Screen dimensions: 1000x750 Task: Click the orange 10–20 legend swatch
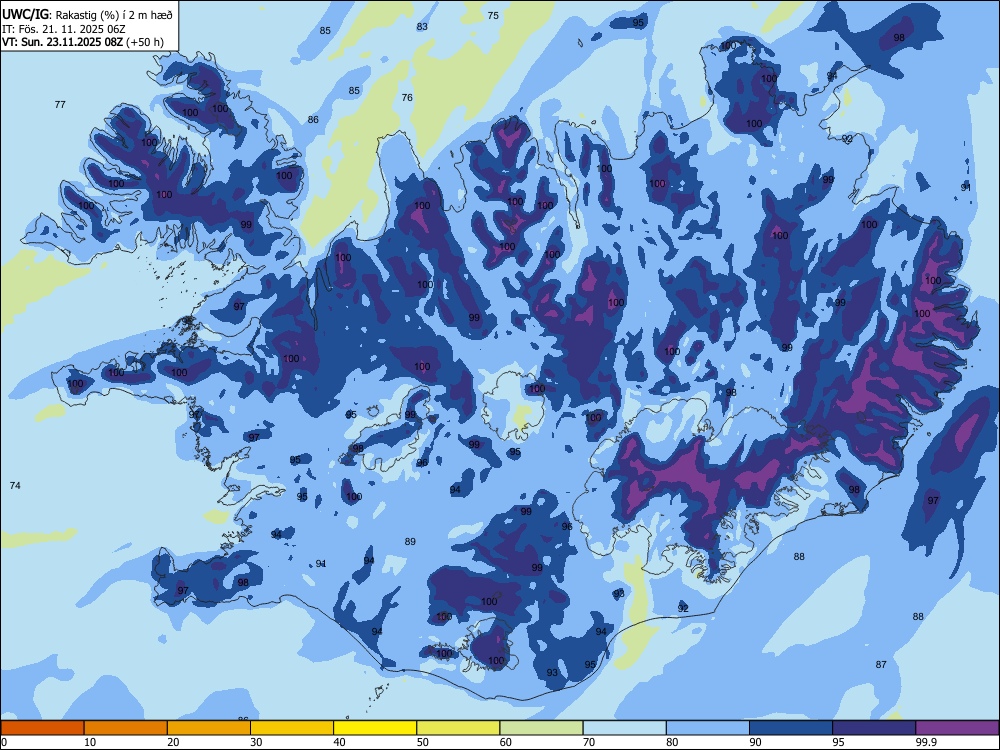[x=126, y=728]
